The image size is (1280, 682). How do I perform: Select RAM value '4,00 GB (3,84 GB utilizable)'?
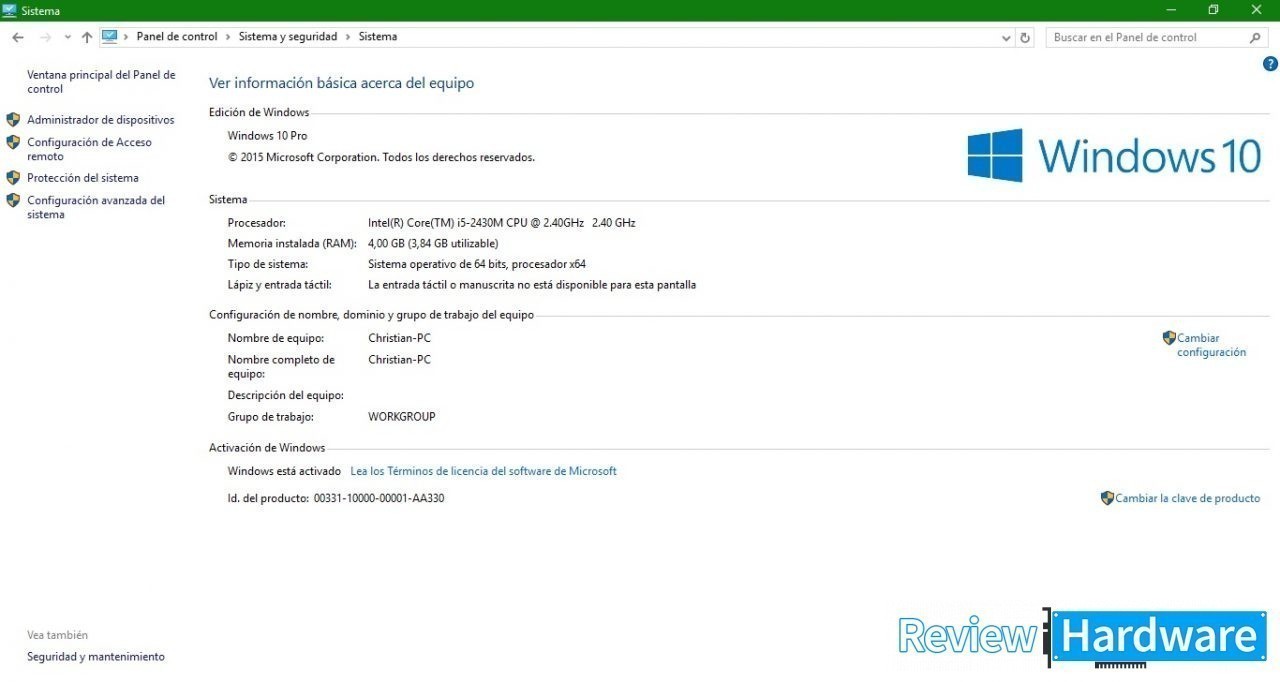click(x=433, y=244)
